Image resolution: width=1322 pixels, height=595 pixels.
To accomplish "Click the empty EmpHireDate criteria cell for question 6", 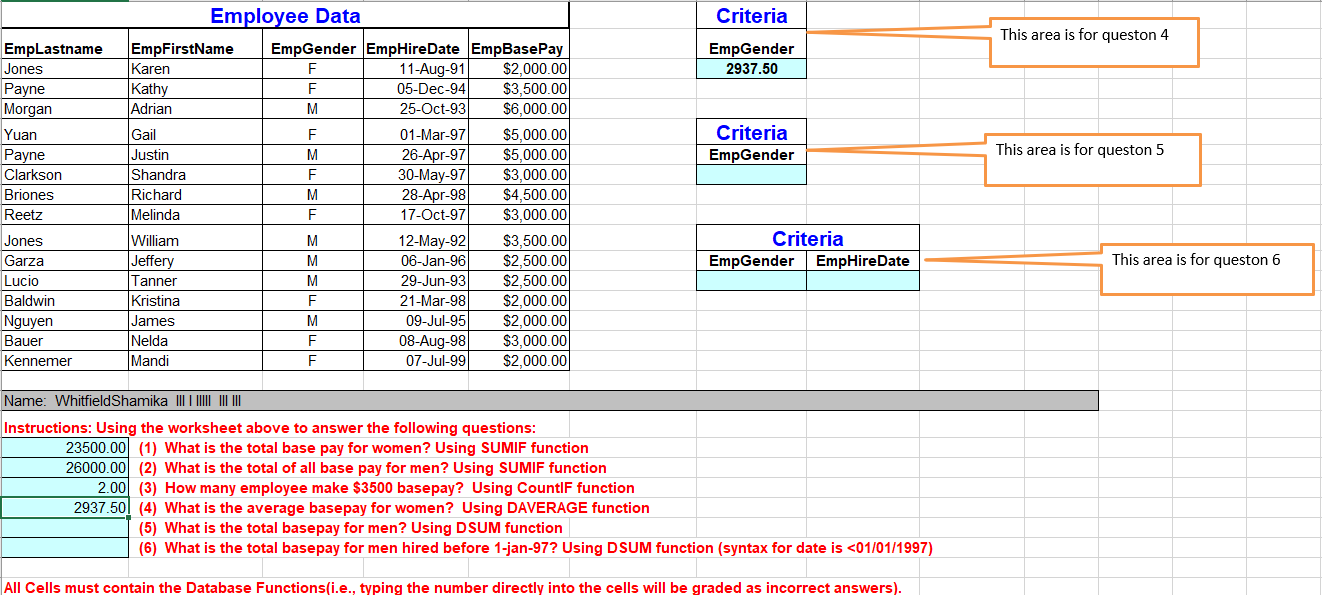I will click(x=863, y=280).
